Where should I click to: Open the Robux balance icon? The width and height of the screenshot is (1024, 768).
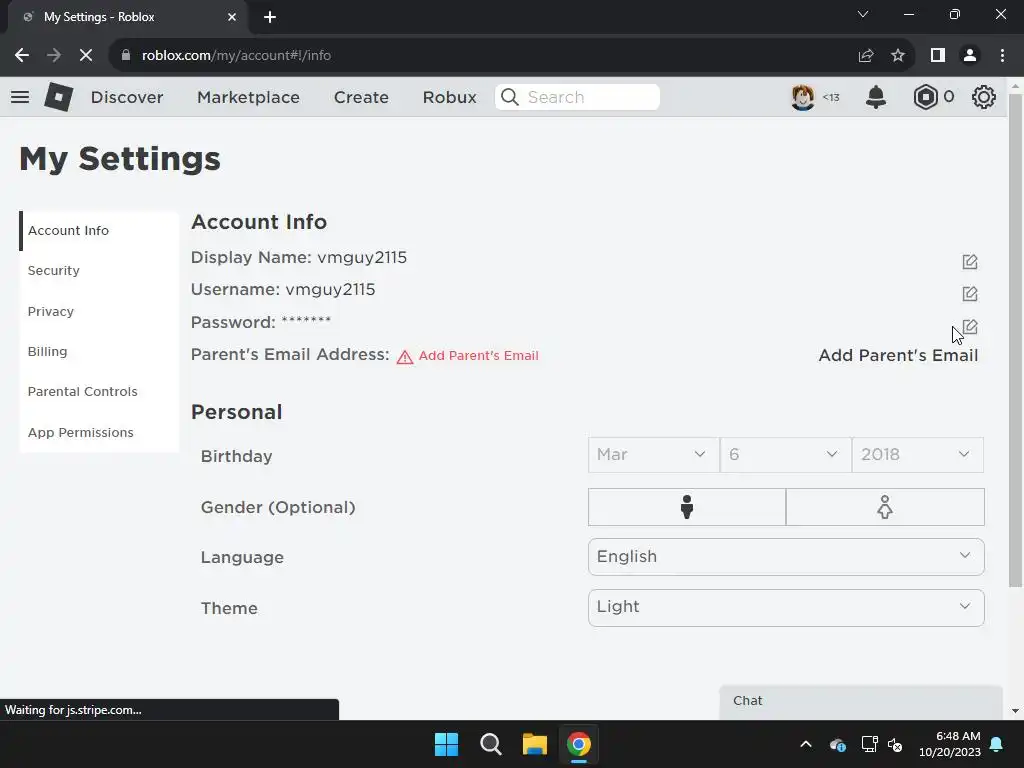tap(925, 97)
